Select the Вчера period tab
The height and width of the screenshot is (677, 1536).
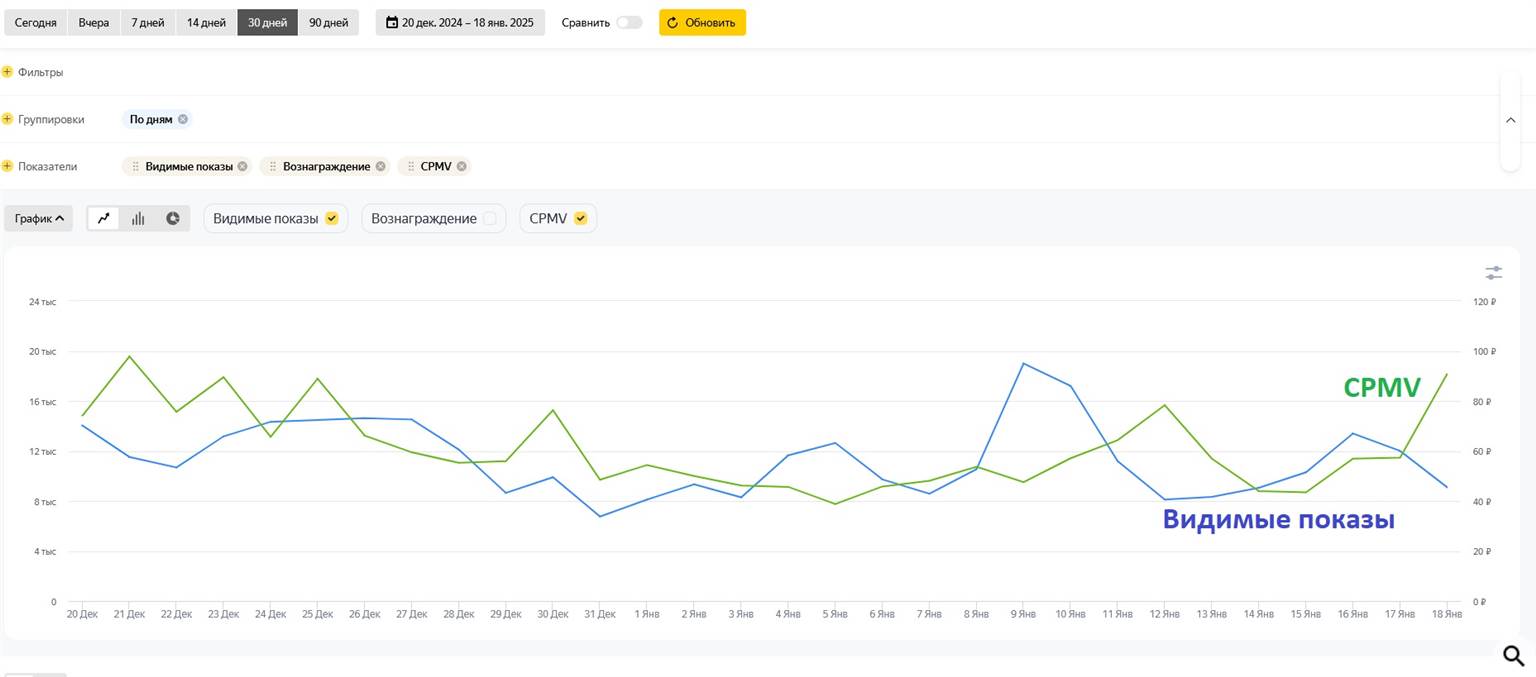click(94, 22)
